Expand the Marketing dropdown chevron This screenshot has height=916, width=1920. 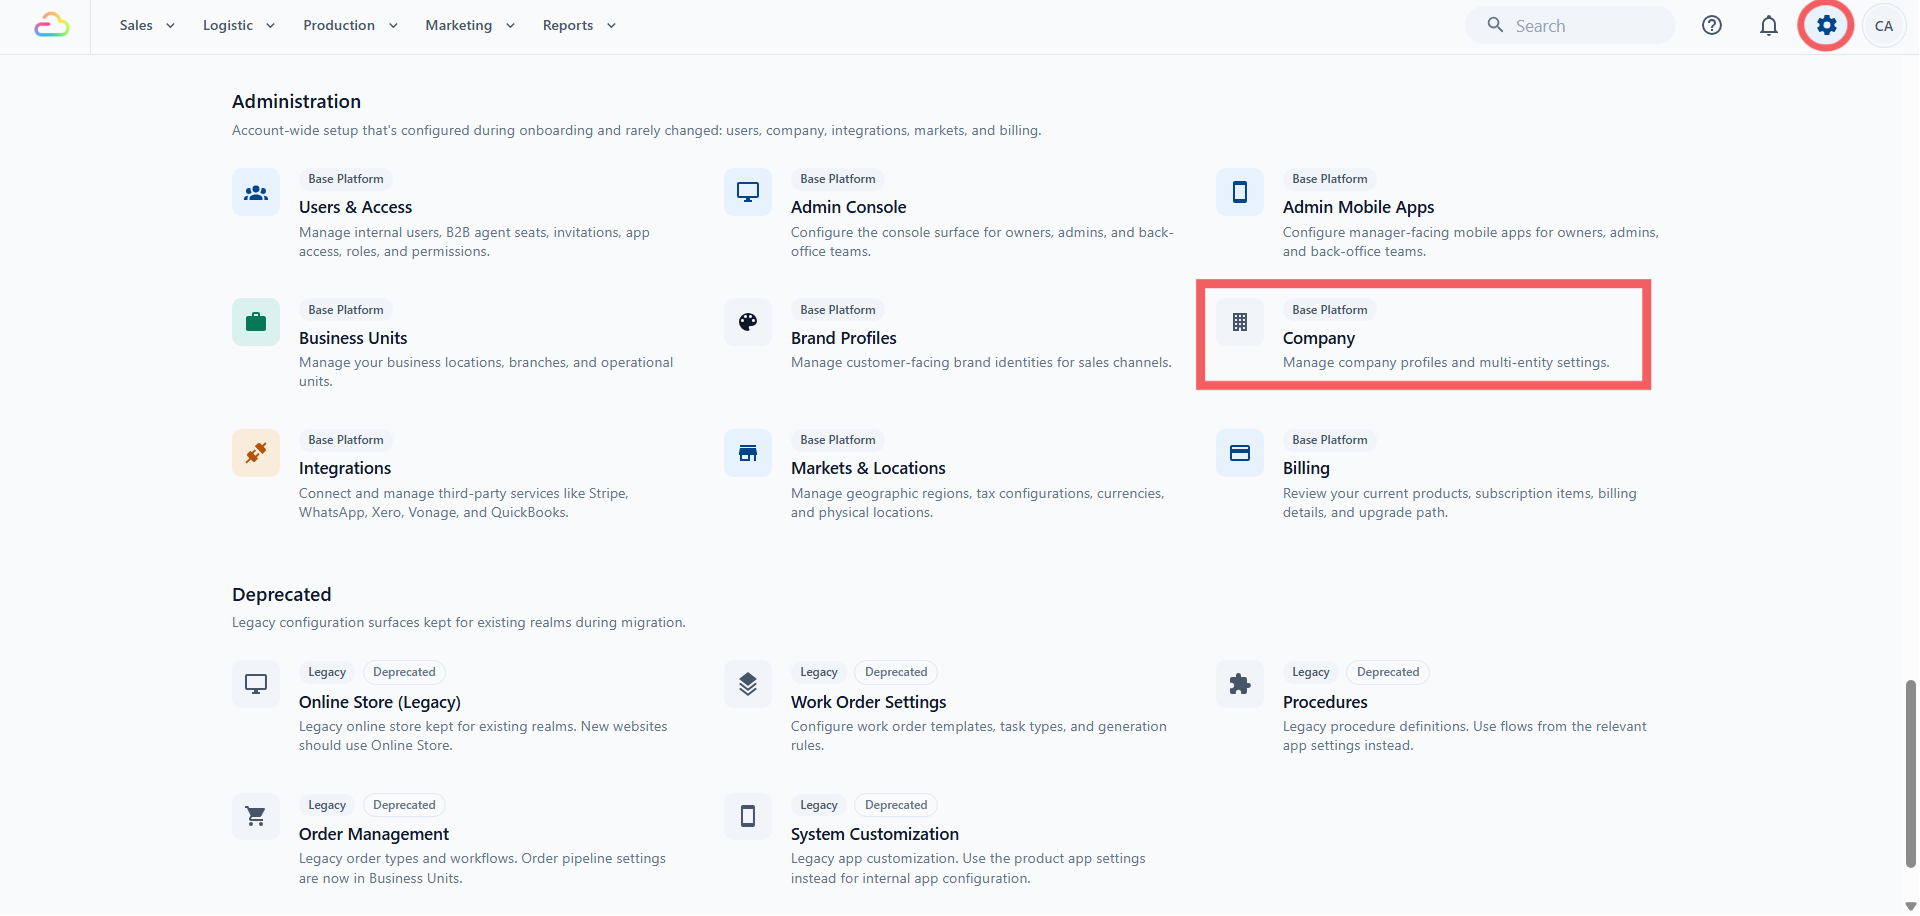point(510,26)
